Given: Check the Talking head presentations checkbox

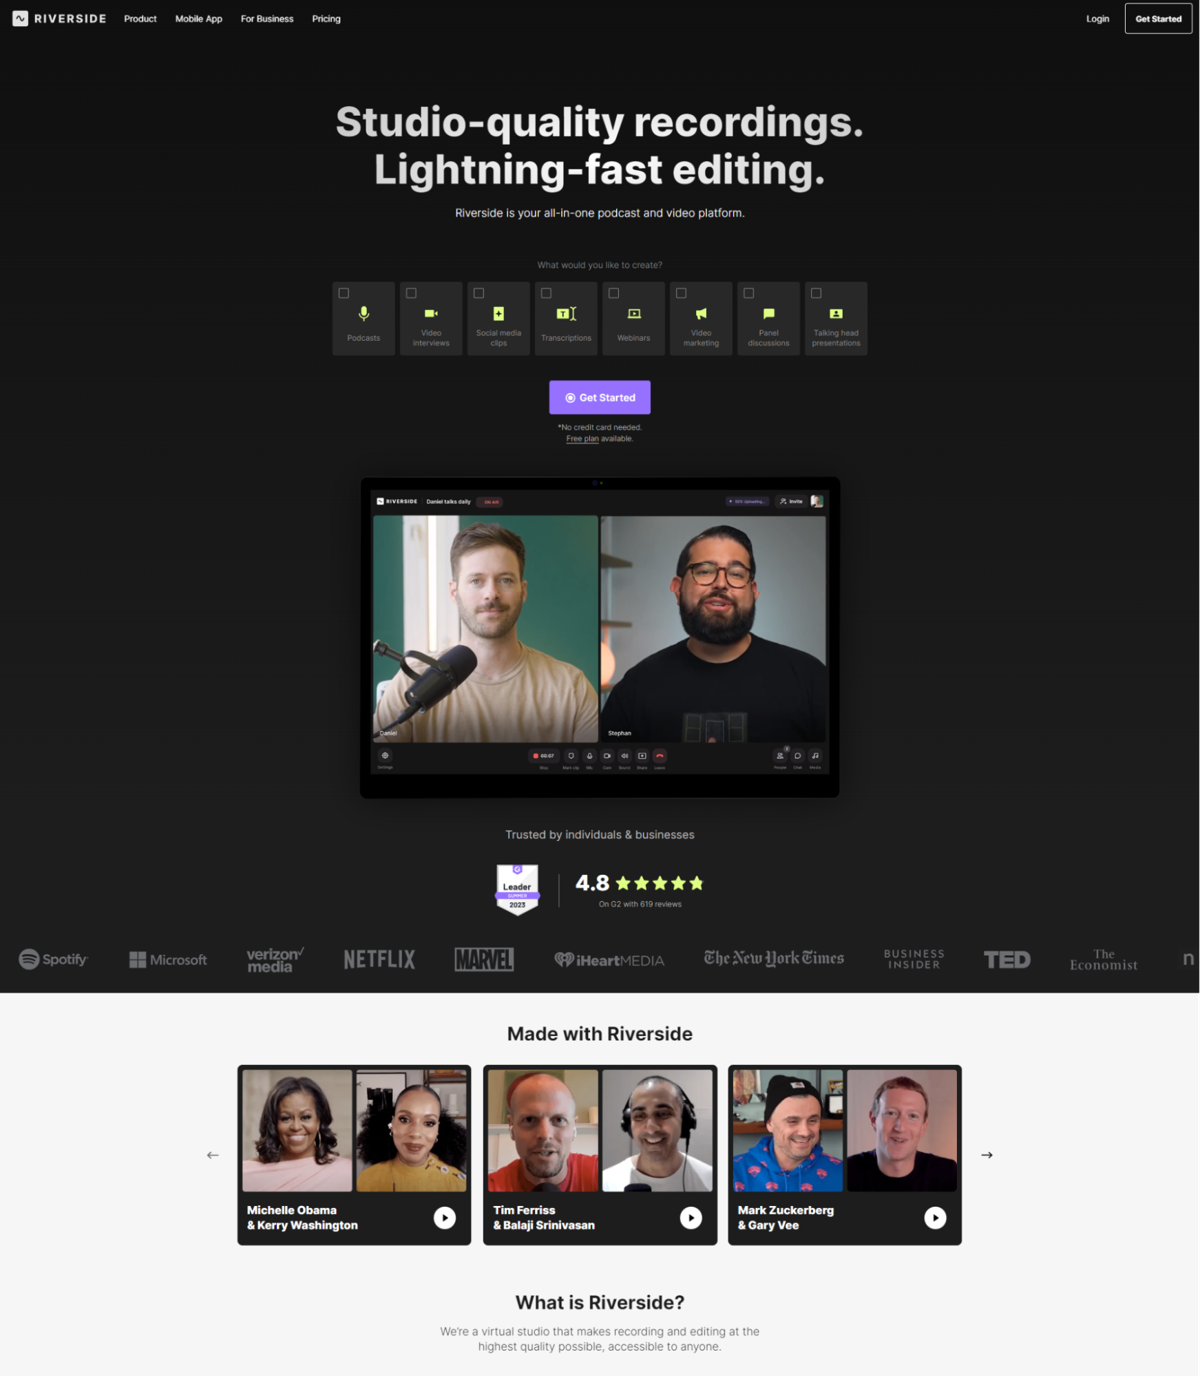Looking at the screenshot, I should pos(816,293).
